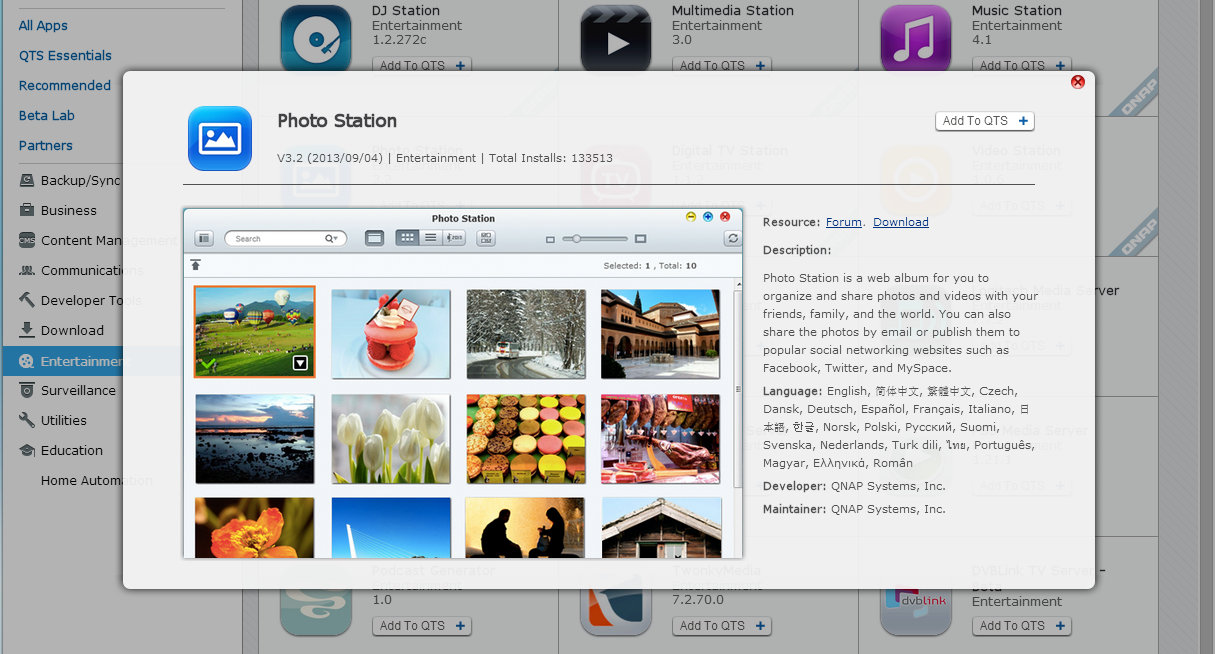Click the Multimedia Station app title
This screenshot has height=654, width=1215.
coord(733,11)
